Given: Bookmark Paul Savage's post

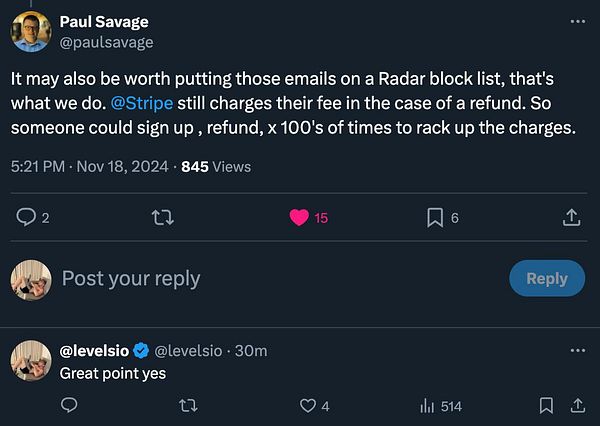Looking at the screenshot, I should pos(435,217).
